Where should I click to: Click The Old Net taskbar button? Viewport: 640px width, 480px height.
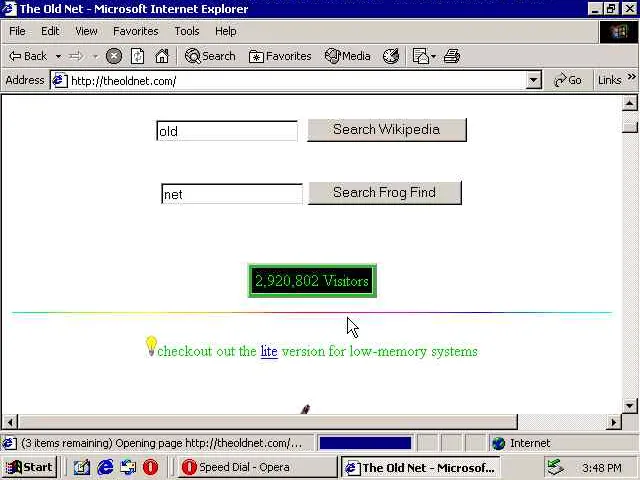pyautogui.click(x=420, y=467)
